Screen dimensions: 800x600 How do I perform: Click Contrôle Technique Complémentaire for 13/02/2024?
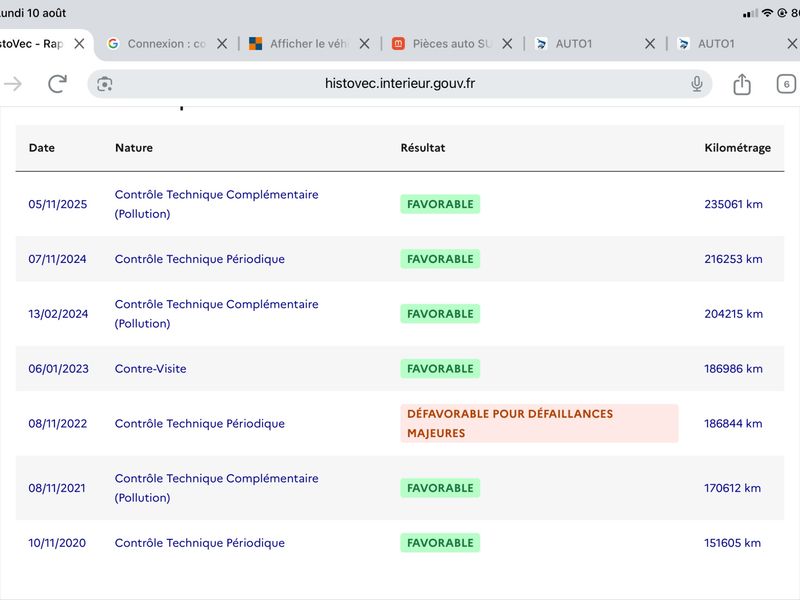click(x=216, y=314)
